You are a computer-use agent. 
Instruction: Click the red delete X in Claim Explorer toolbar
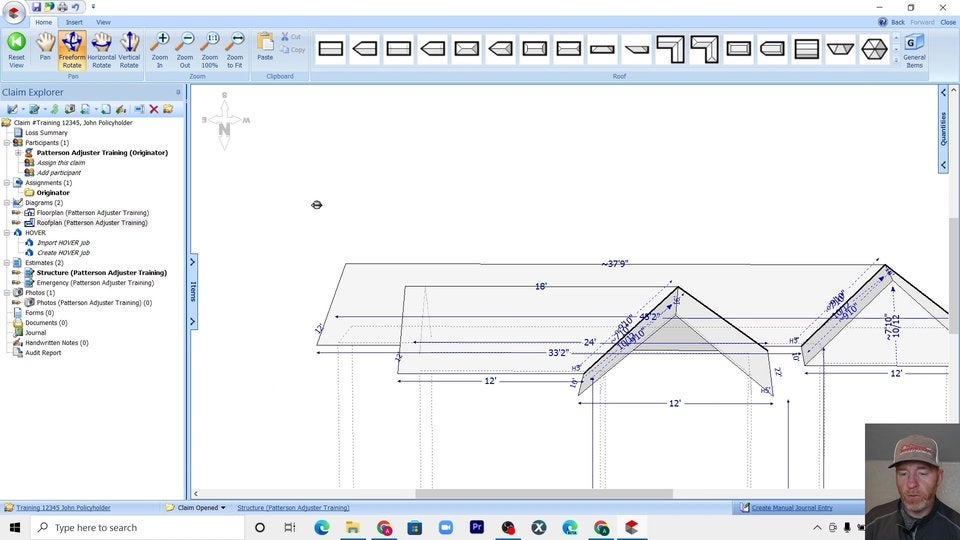(x=154, y=109)
